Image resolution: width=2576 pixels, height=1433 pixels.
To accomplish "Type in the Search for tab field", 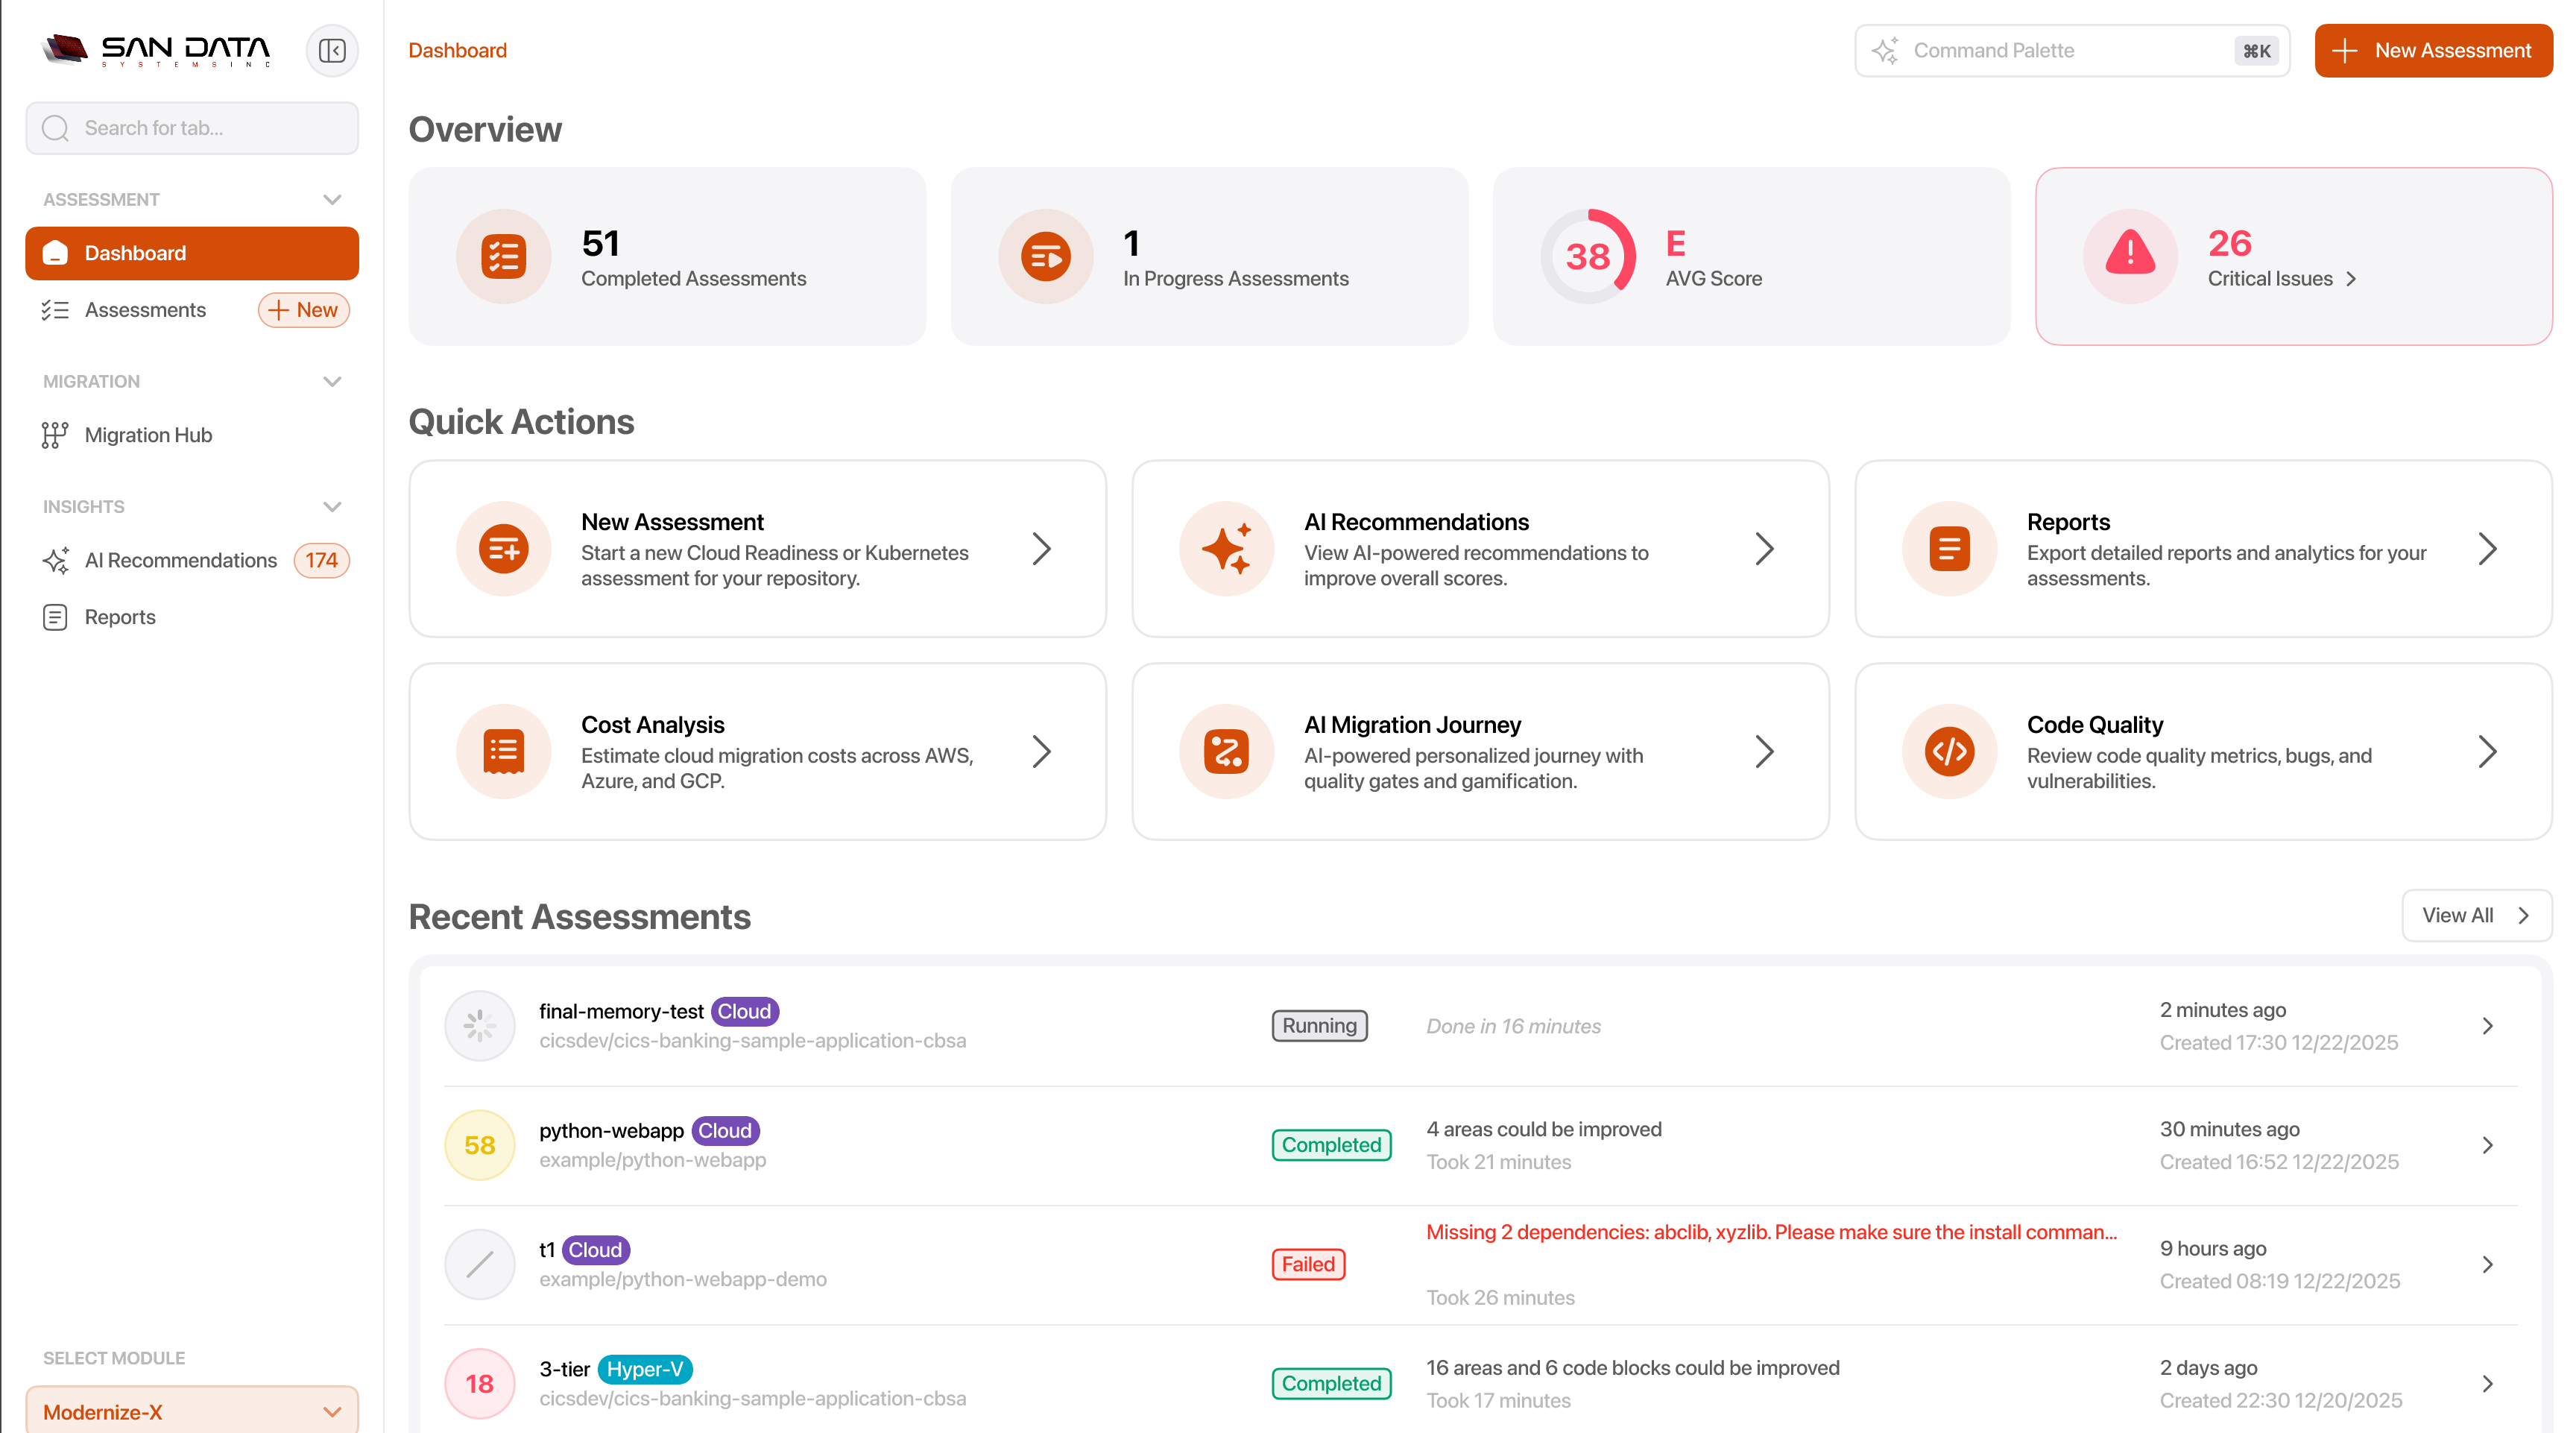I will 191,128.
